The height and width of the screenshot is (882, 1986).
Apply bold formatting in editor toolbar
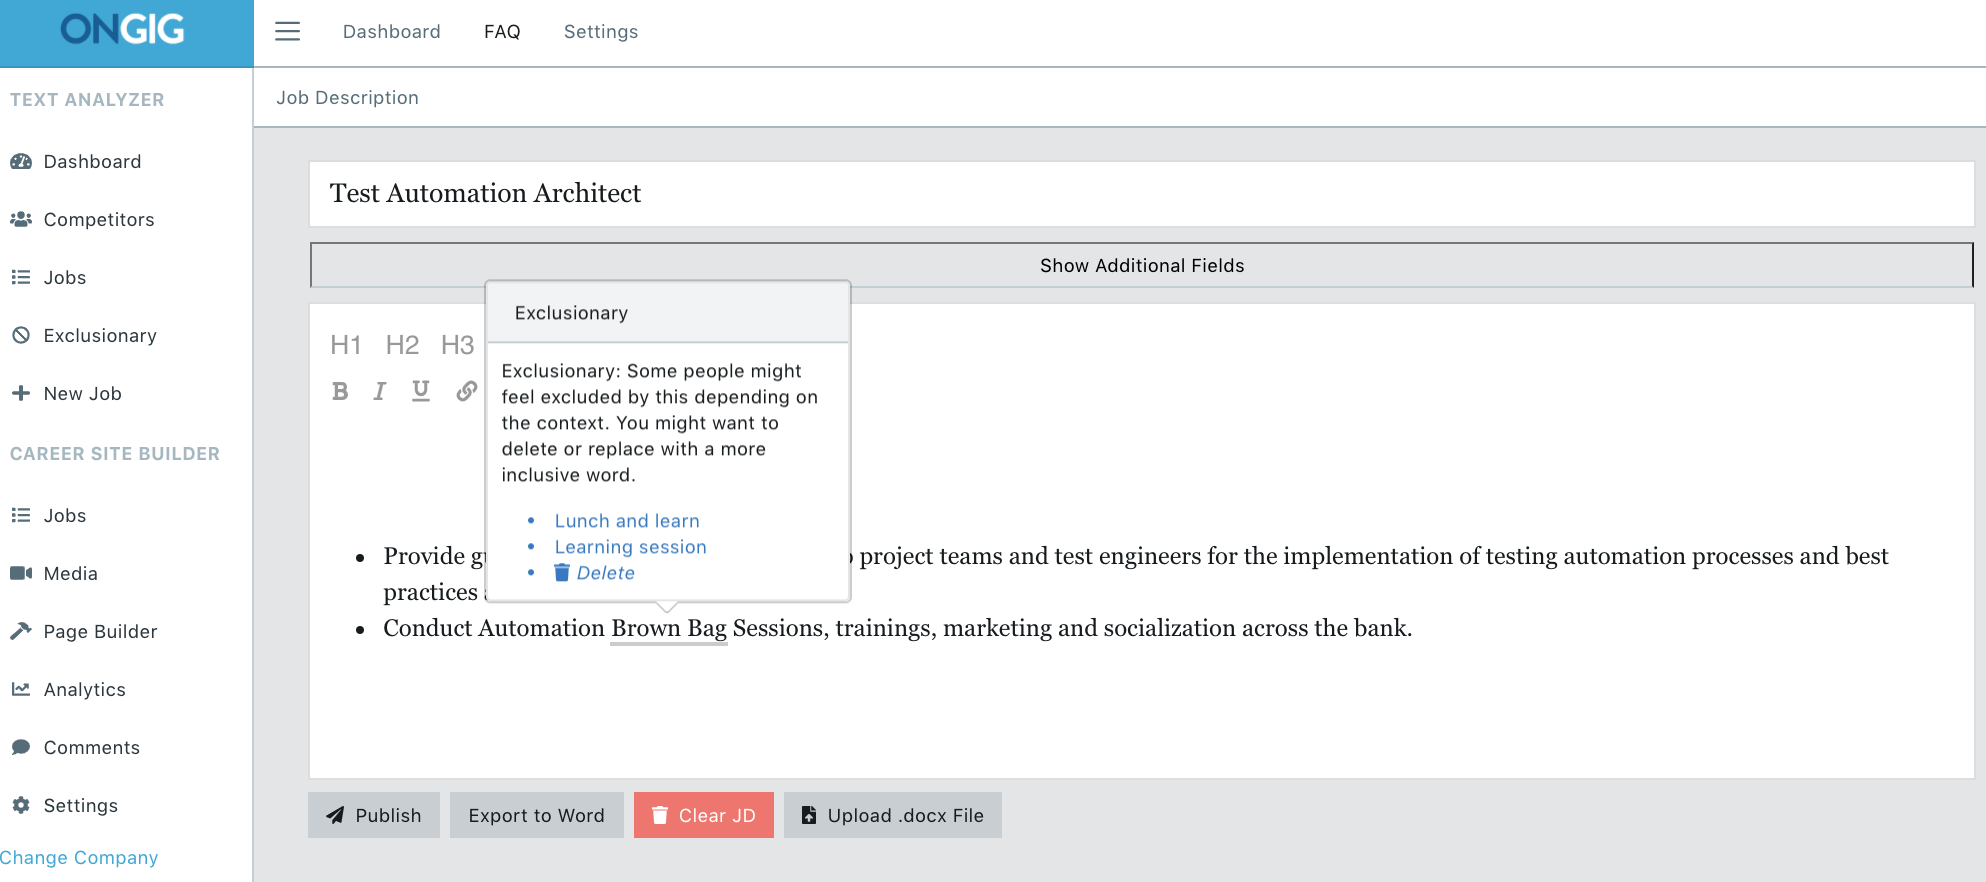click(340, 391)
